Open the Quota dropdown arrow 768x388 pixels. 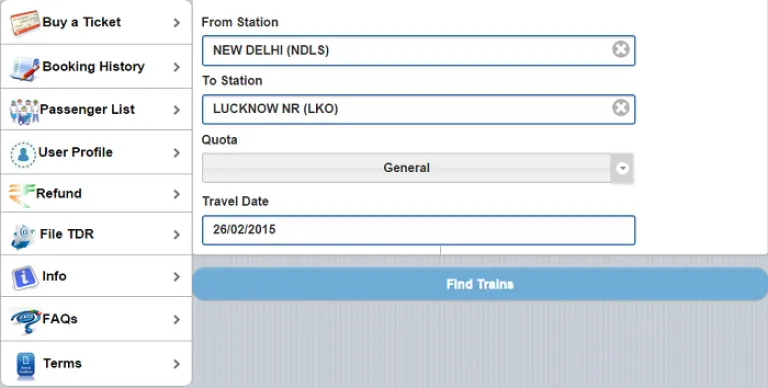[622, 168]
